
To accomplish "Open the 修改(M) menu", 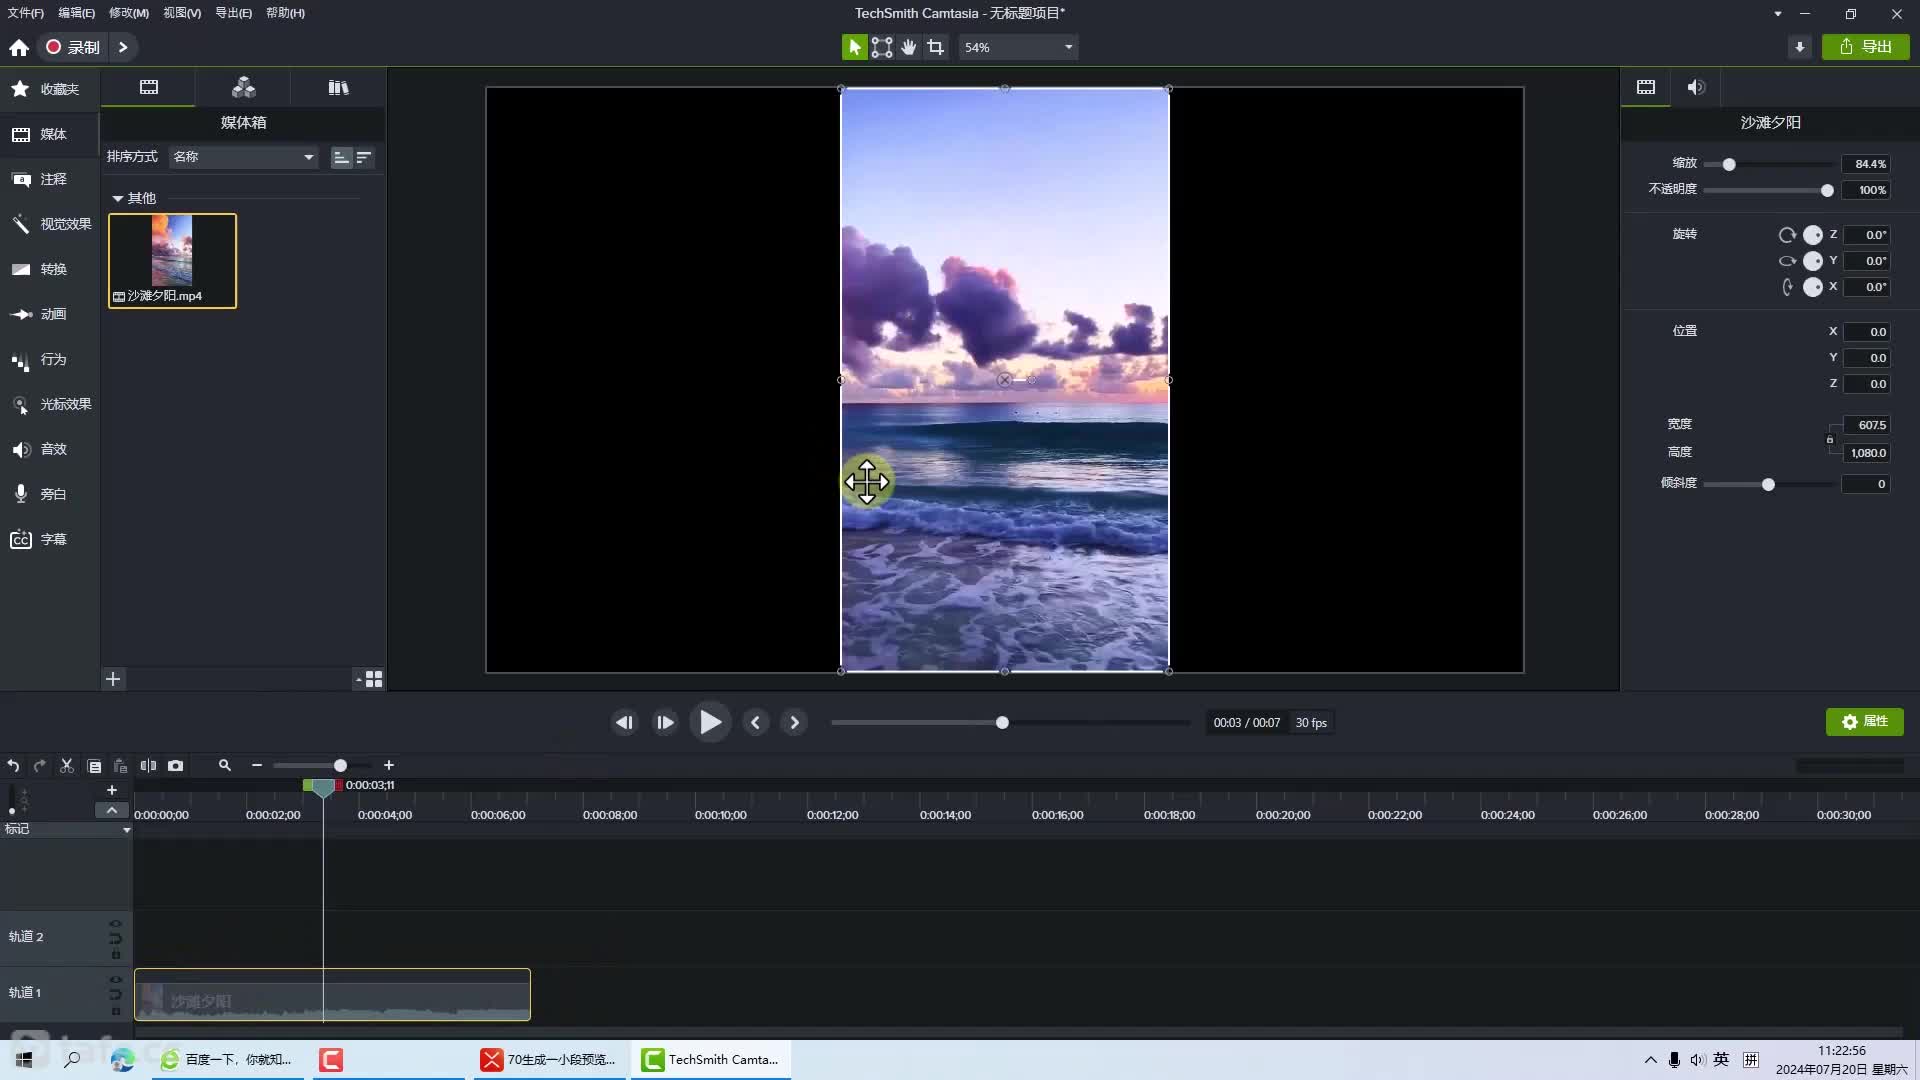I will coord(129,13).
